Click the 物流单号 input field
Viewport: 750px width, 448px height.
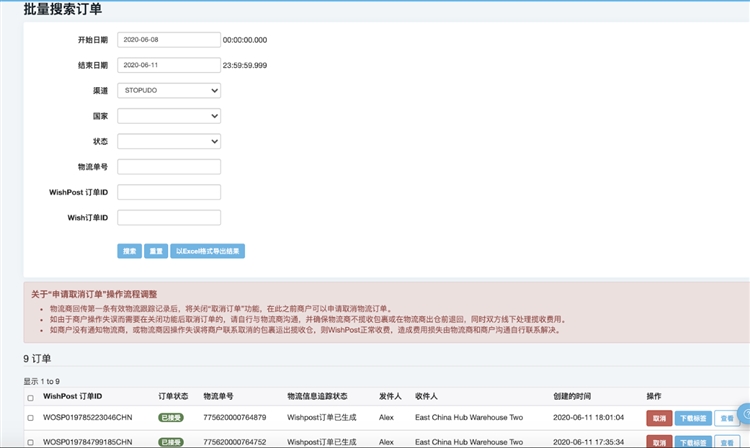(x=169, y=166)
